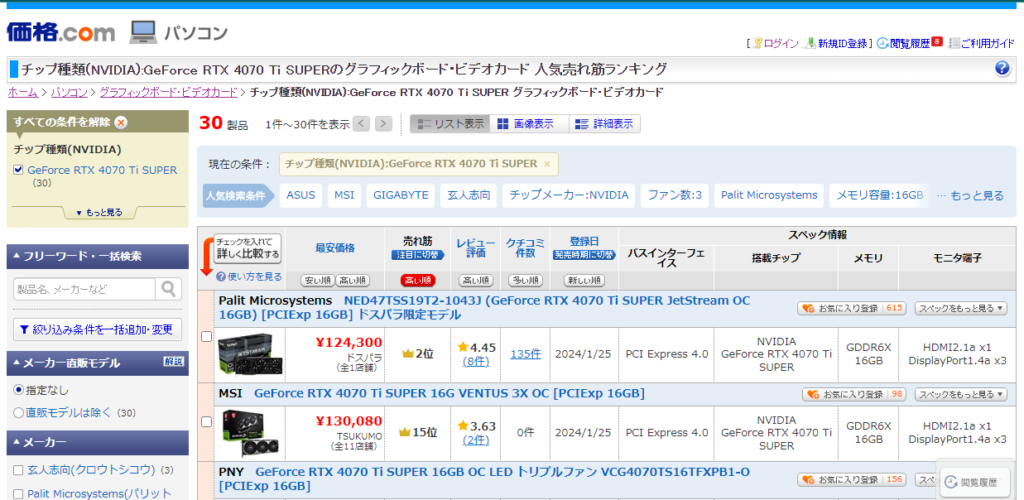Open the 135件 クチコミ link

[525, 354]
